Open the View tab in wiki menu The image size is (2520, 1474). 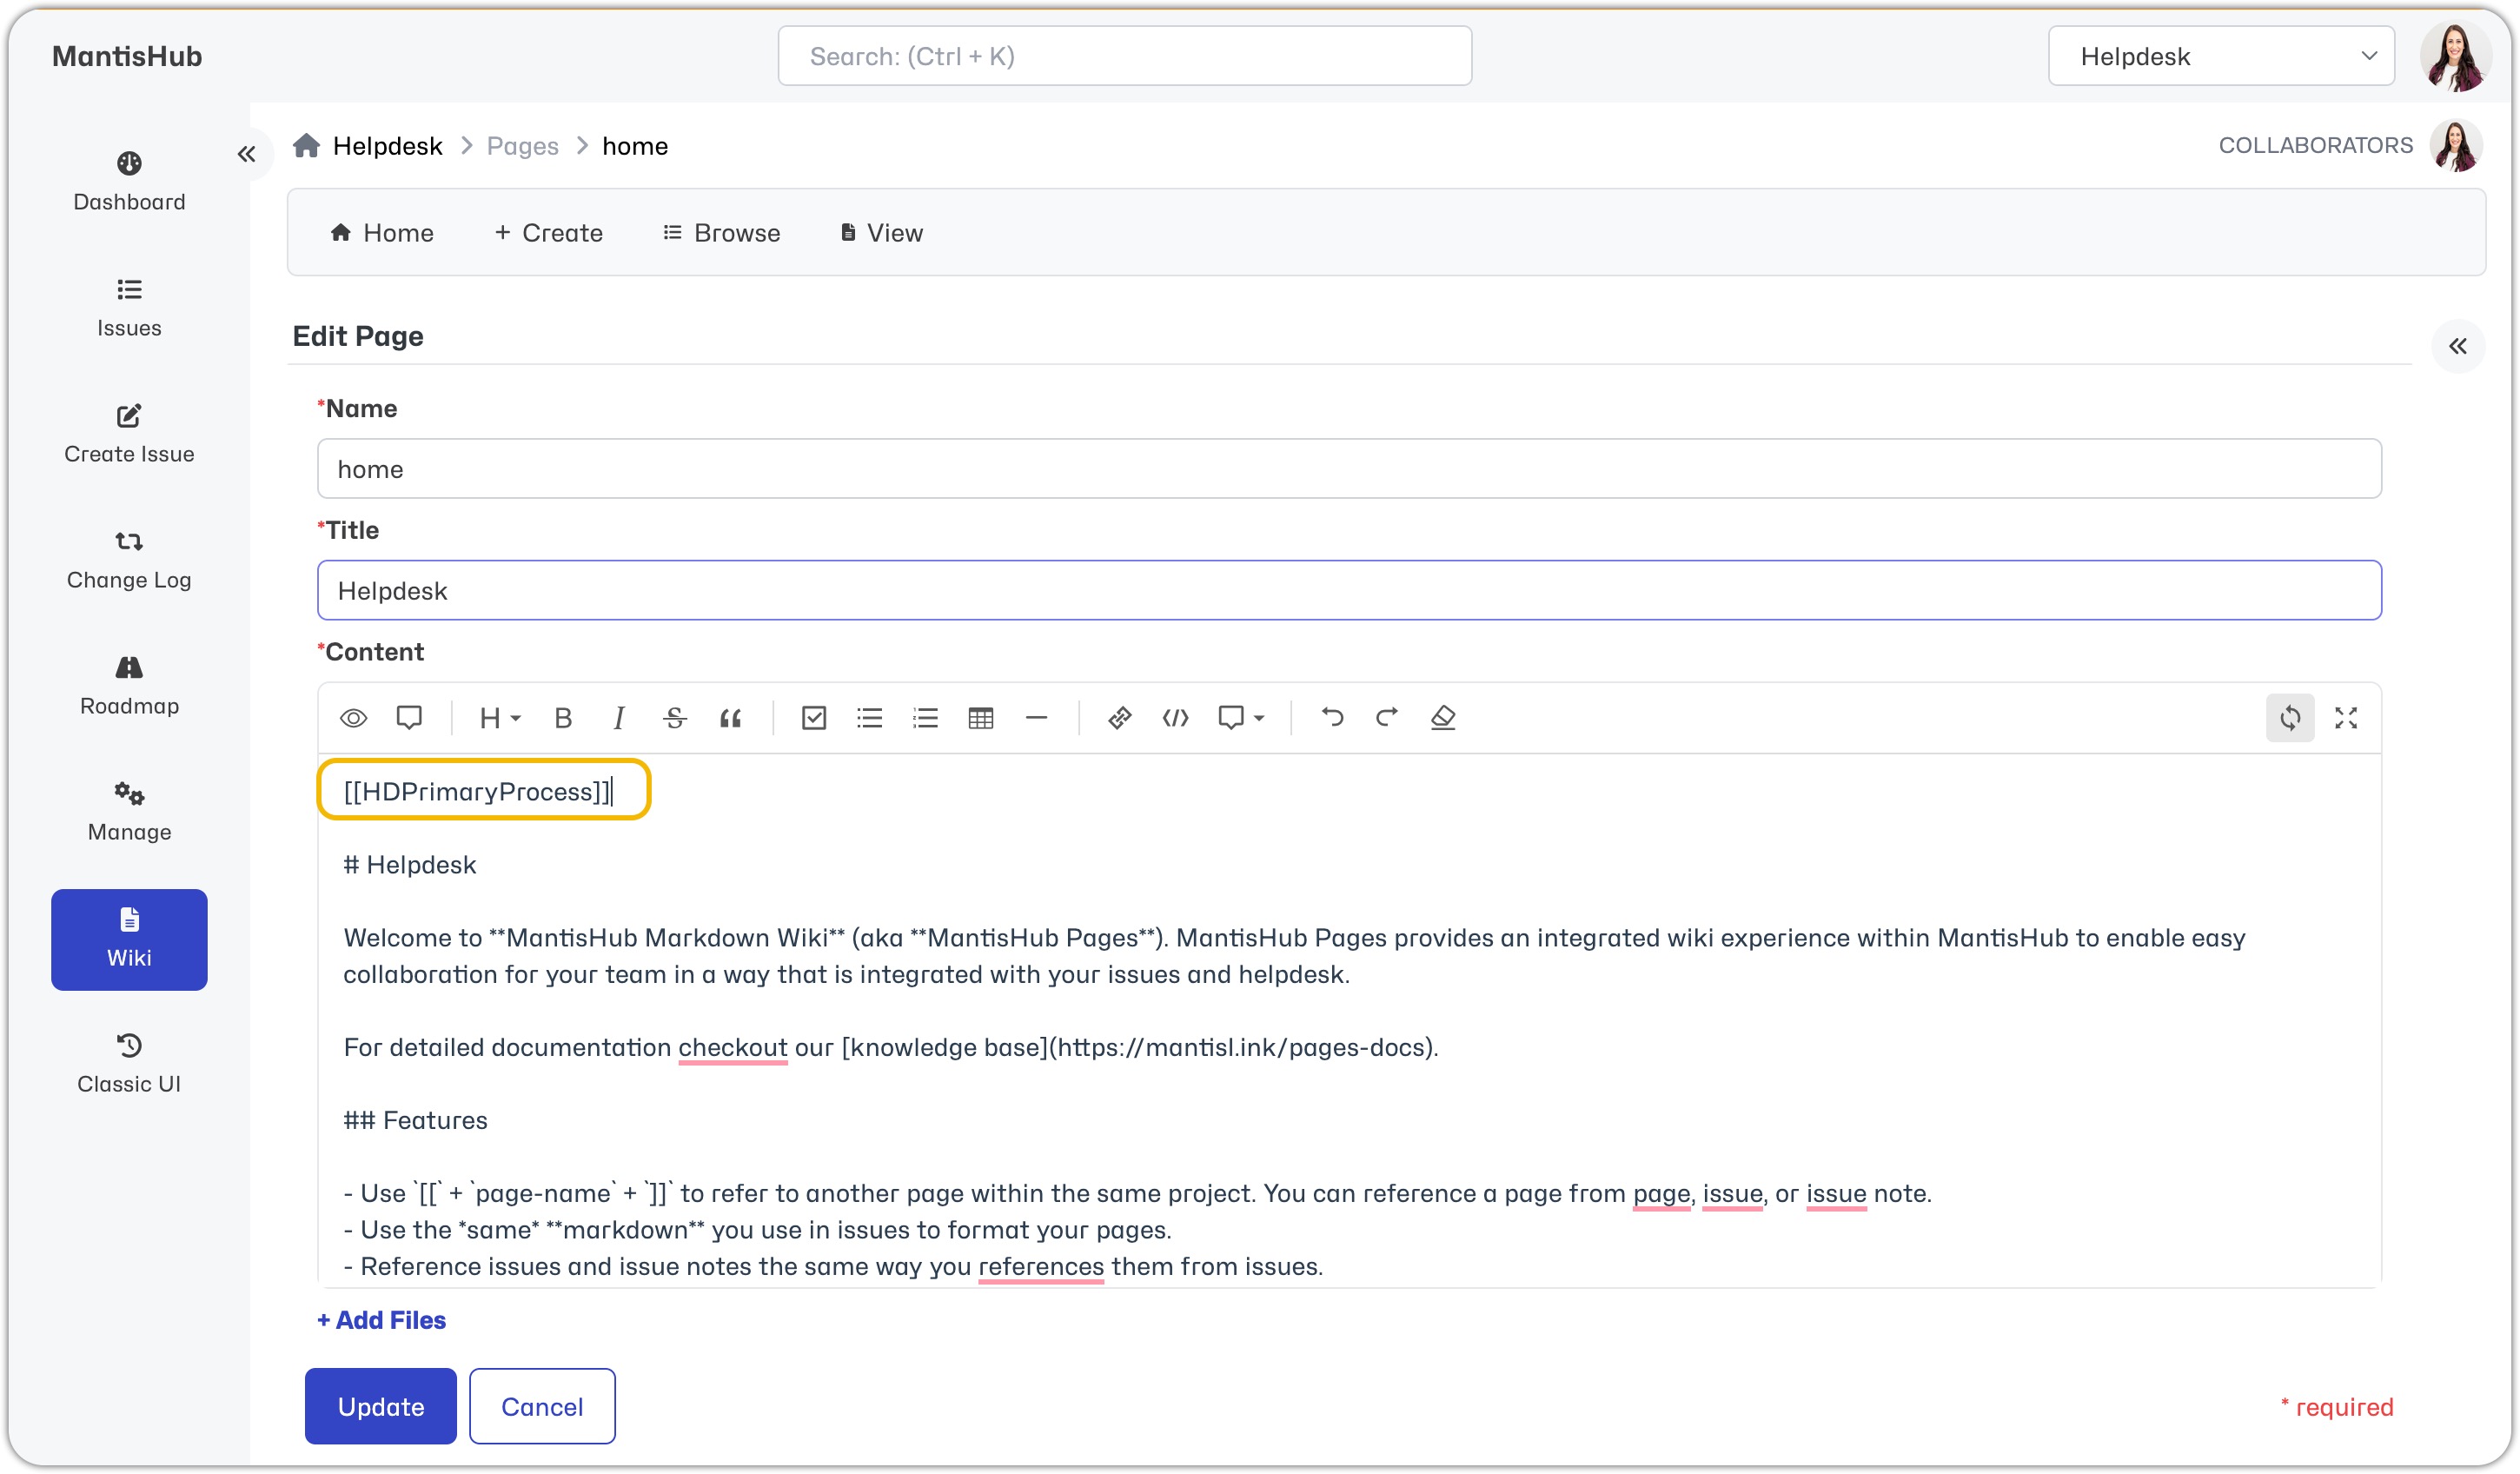coord(882,233)
